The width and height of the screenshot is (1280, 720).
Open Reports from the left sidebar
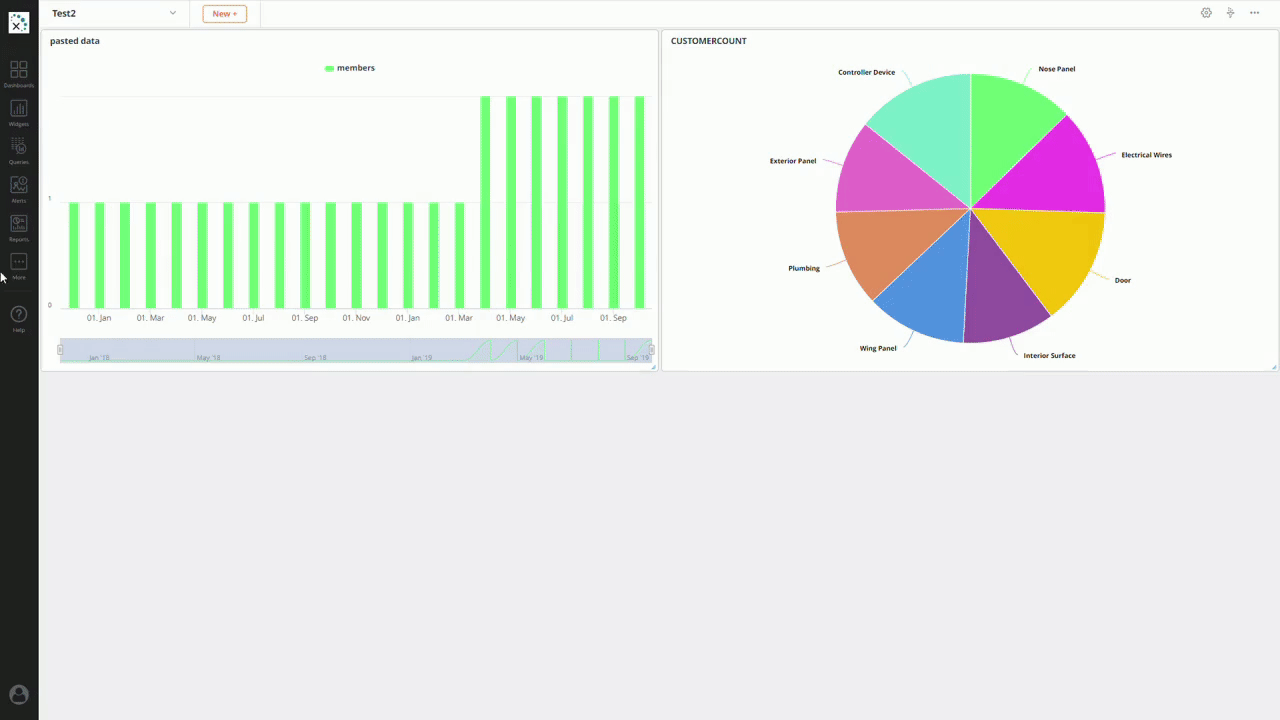pos(19,226)
